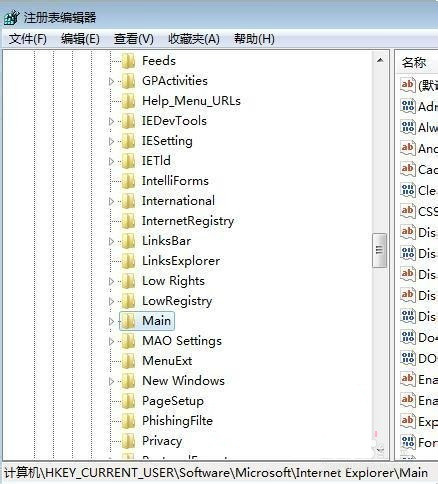Click the string icon for the CSS value

point(408,211)
